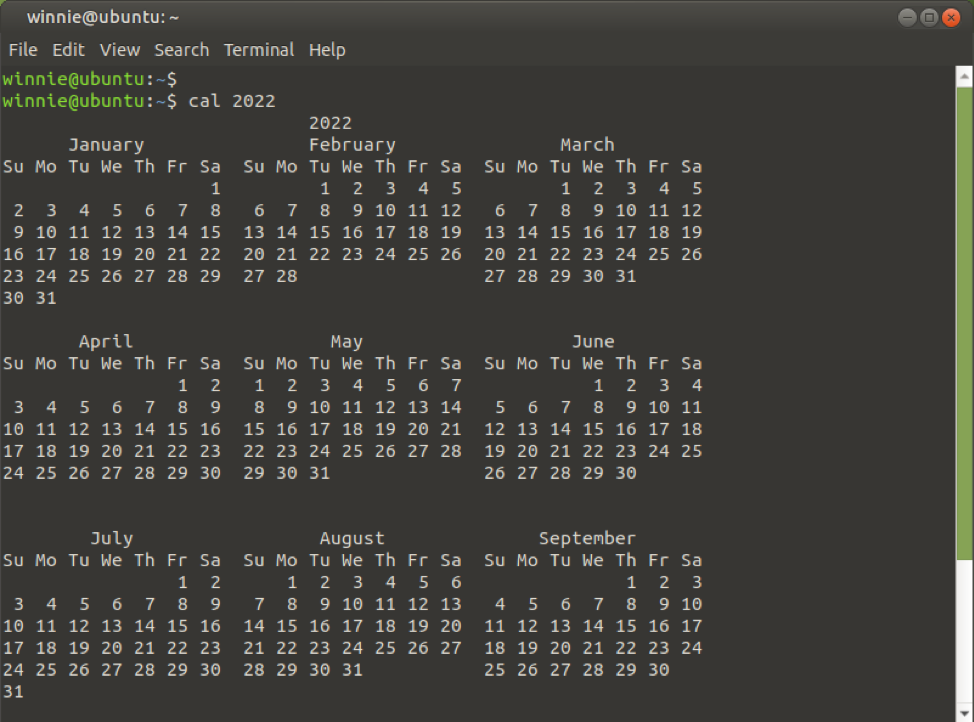
Task: Click day 31 under July
Action: [x=13, y=692]
